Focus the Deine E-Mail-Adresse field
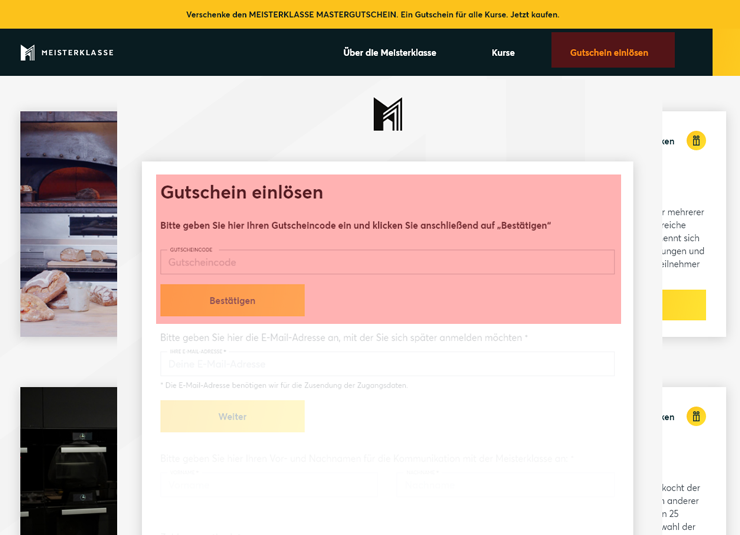Screen dimensions: 740x535 pyautogui.click(x=387, y=364)
